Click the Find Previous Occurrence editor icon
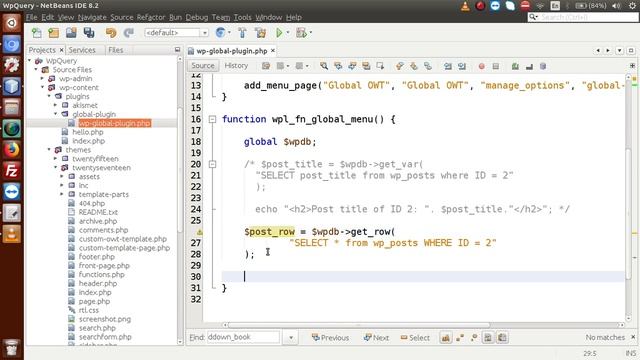The height and width of the screenshot is (360, 640). tap(338, 66)
